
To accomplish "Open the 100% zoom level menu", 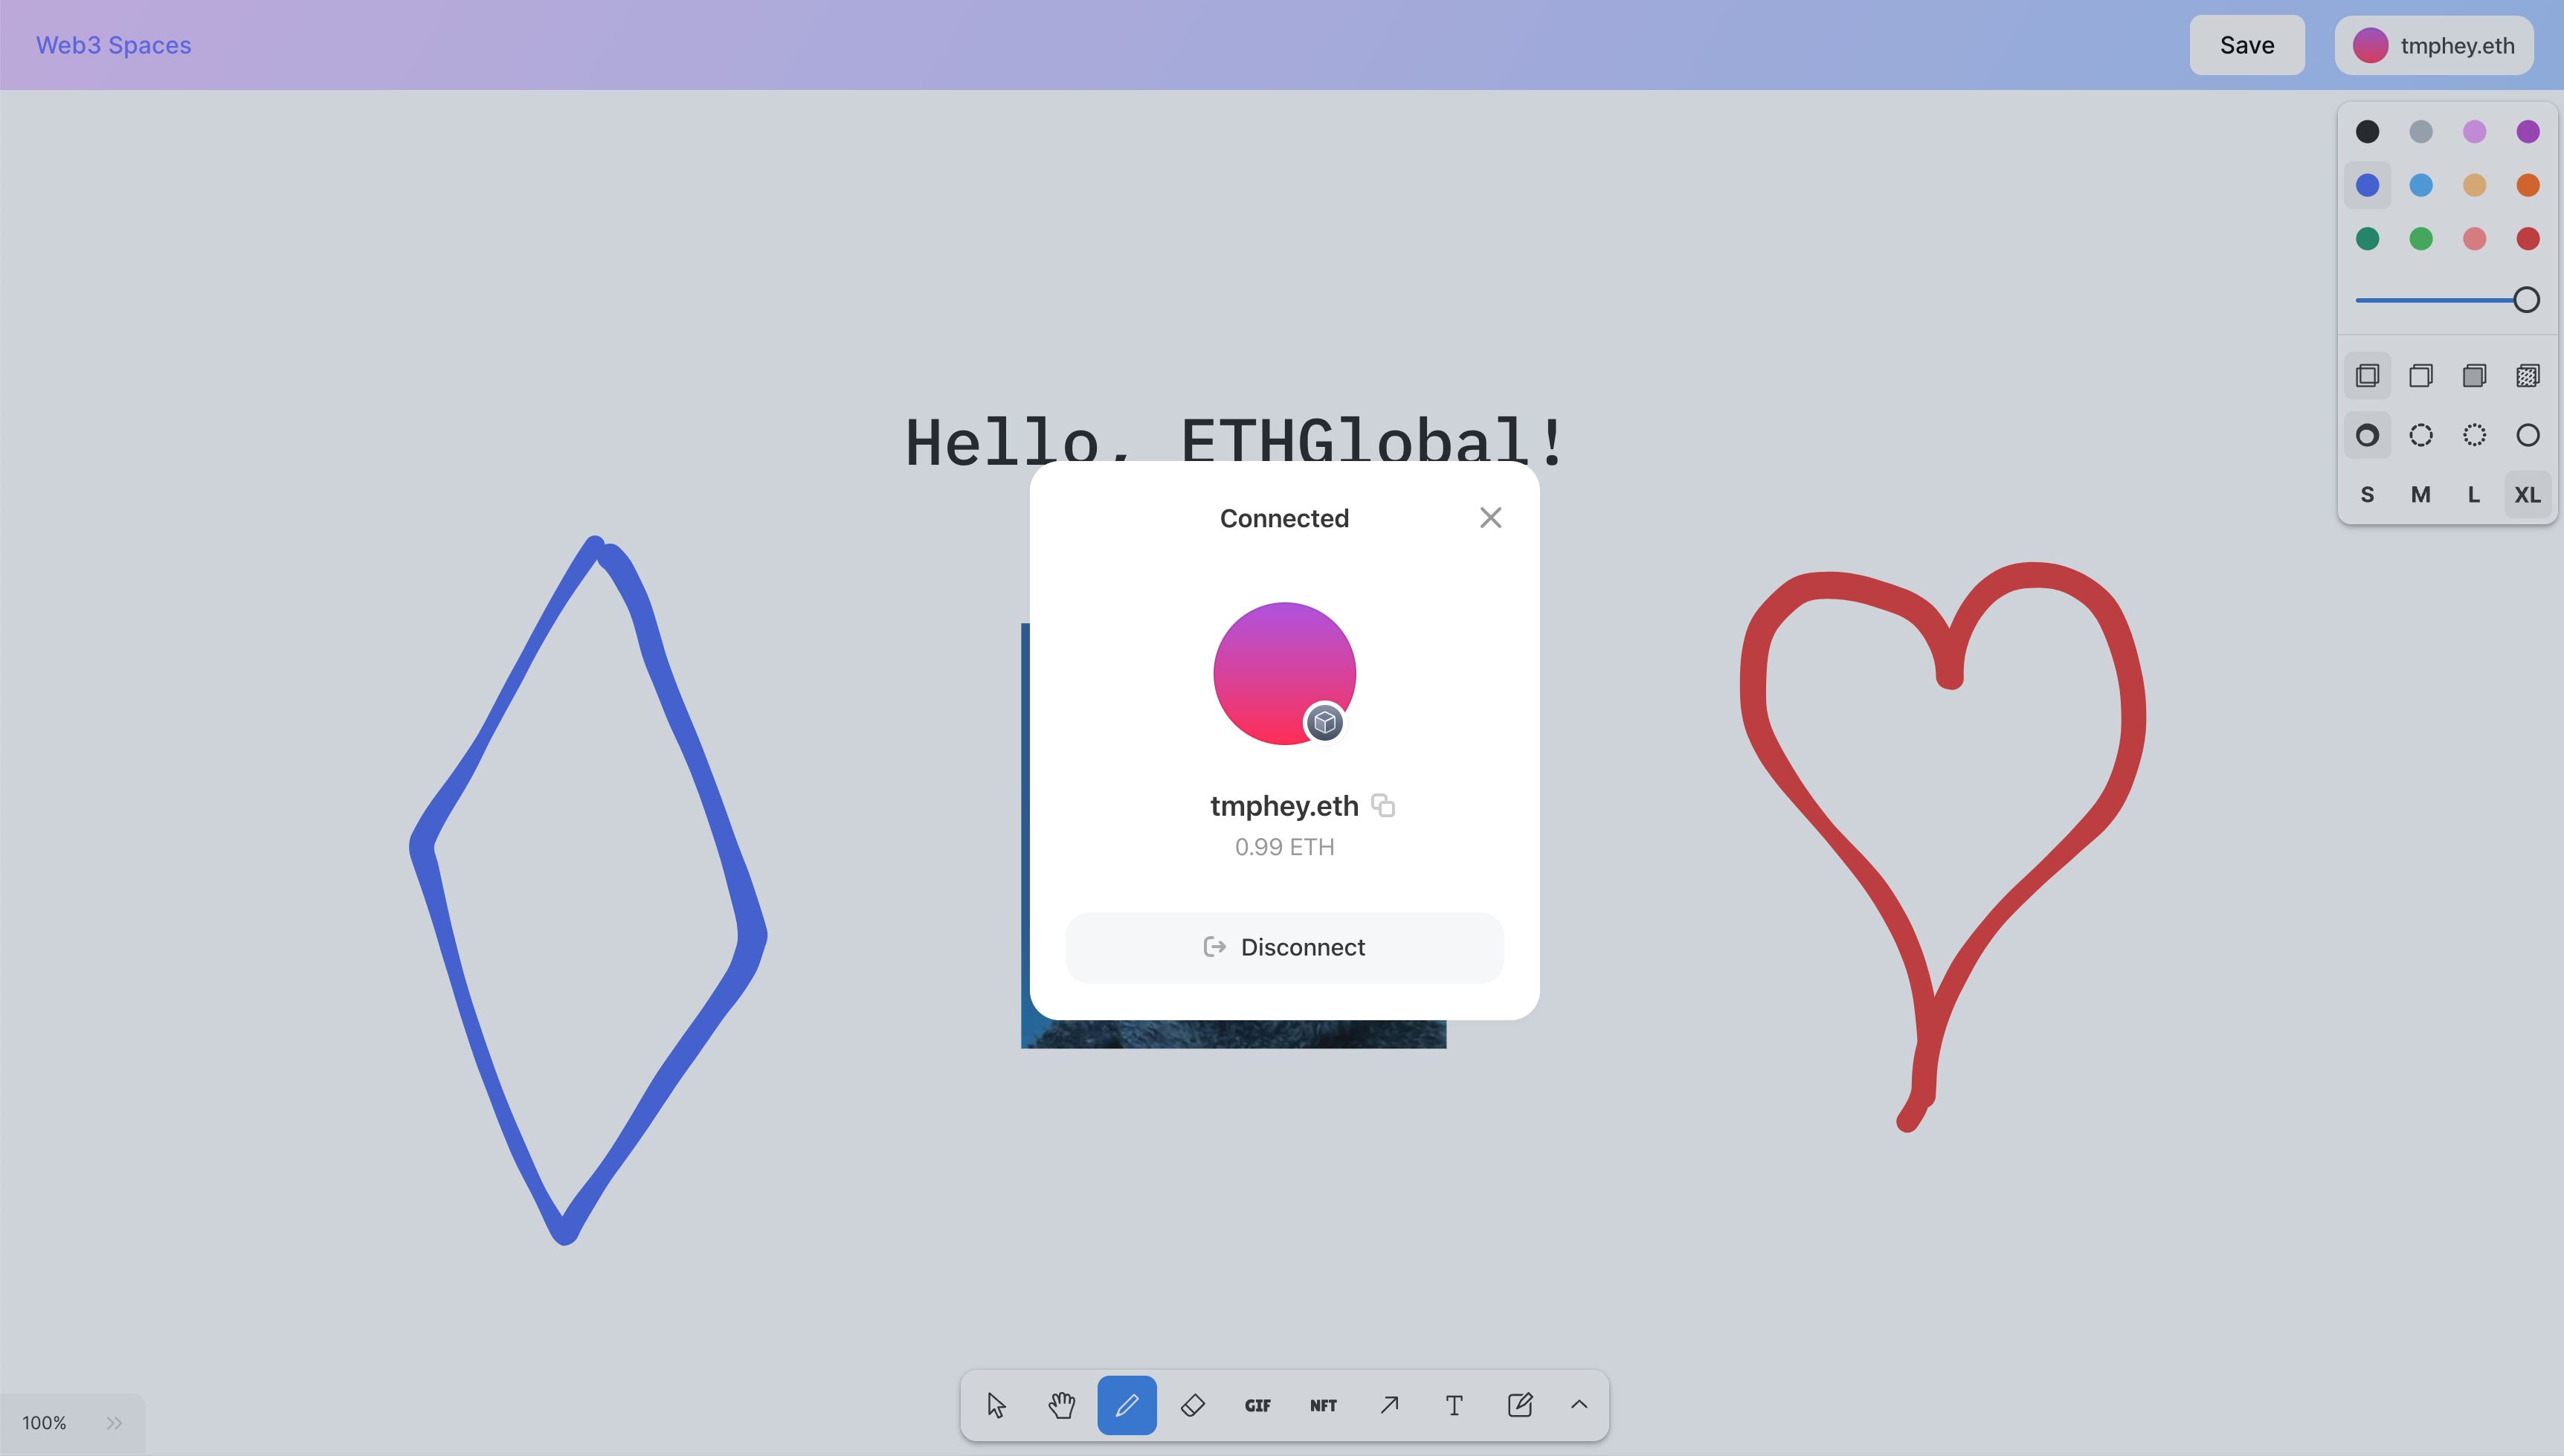I will (44, 1423).
